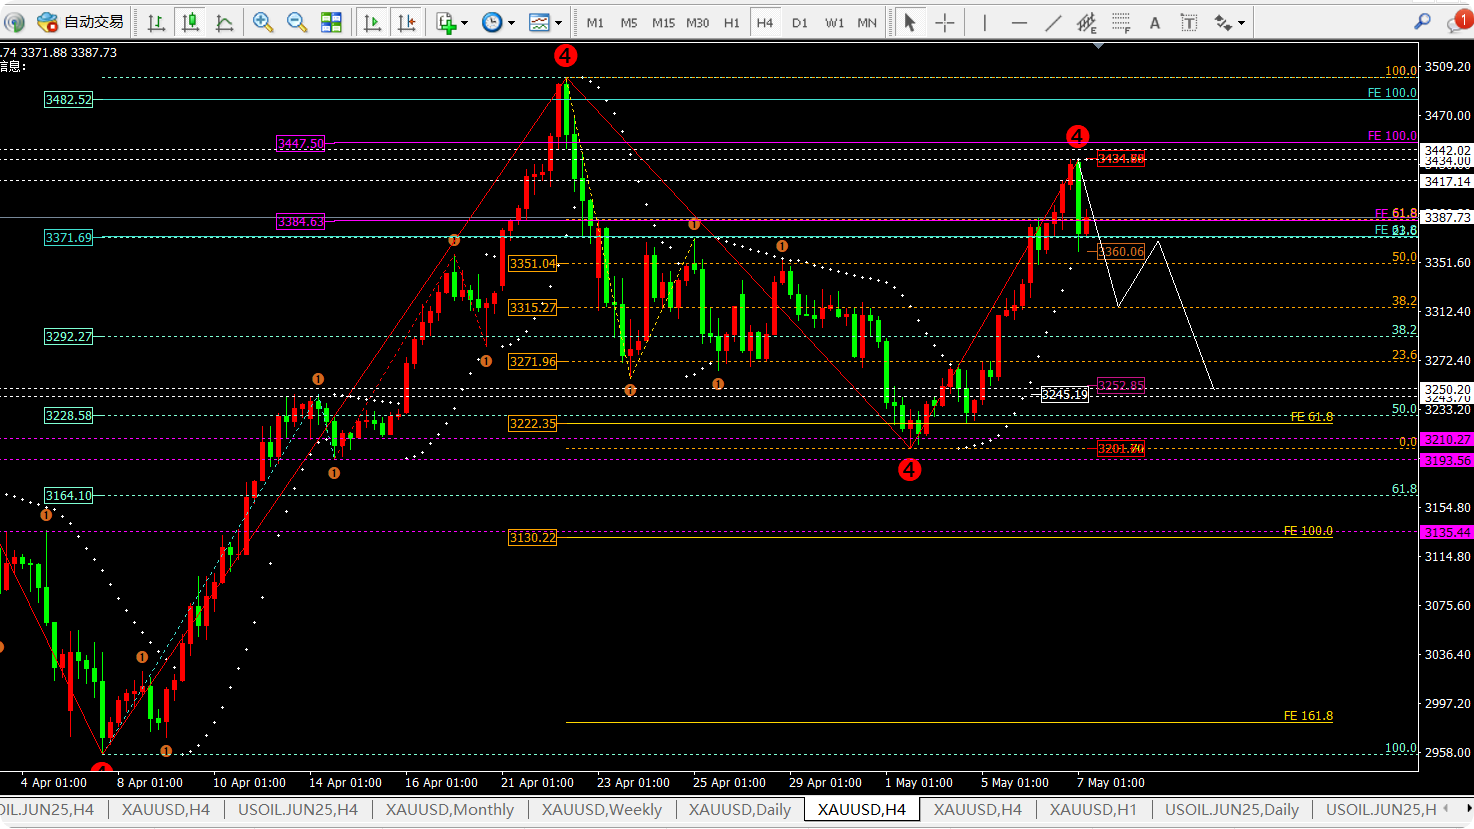This screenshot has height=829, width=1474.
Task: Switch to the XAUUSD,Daily chart tab
Action: click(x=739, y=810)
